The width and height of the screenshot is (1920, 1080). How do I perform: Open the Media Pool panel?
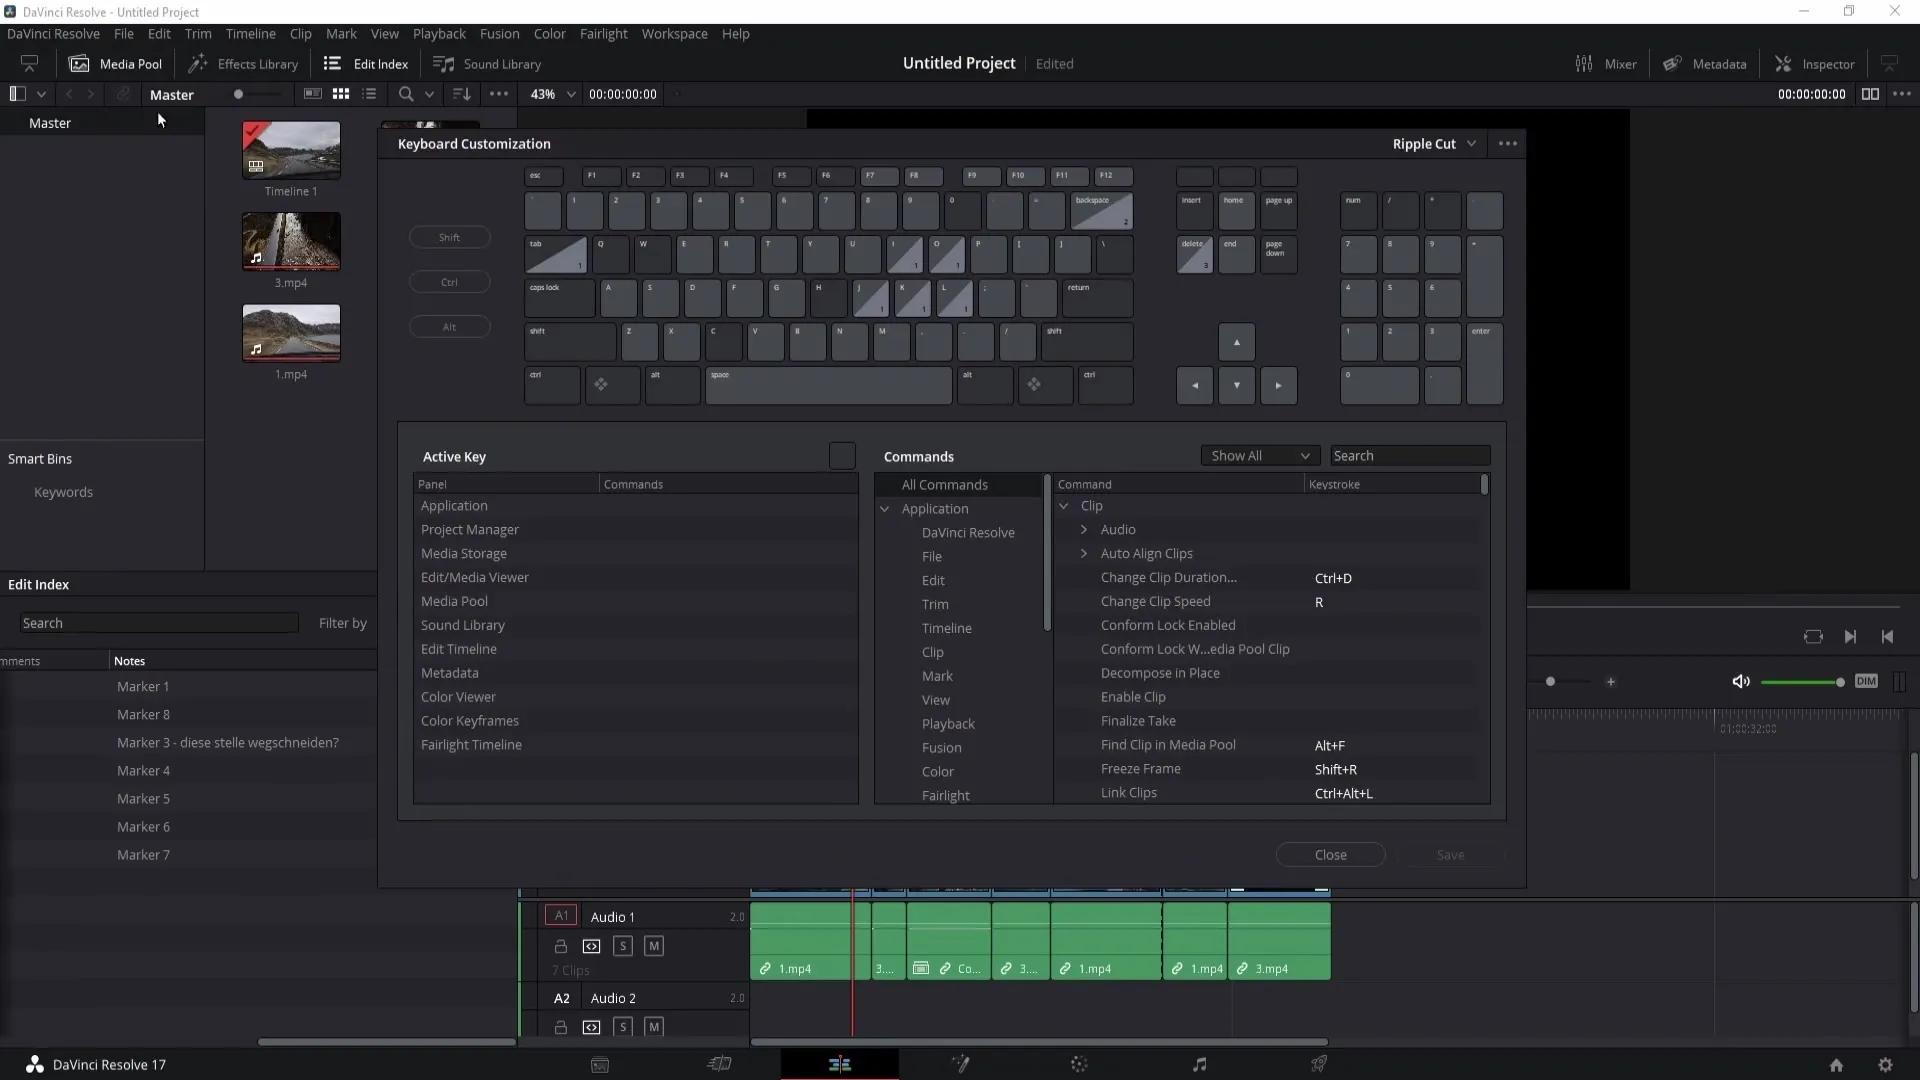point(115,64)
